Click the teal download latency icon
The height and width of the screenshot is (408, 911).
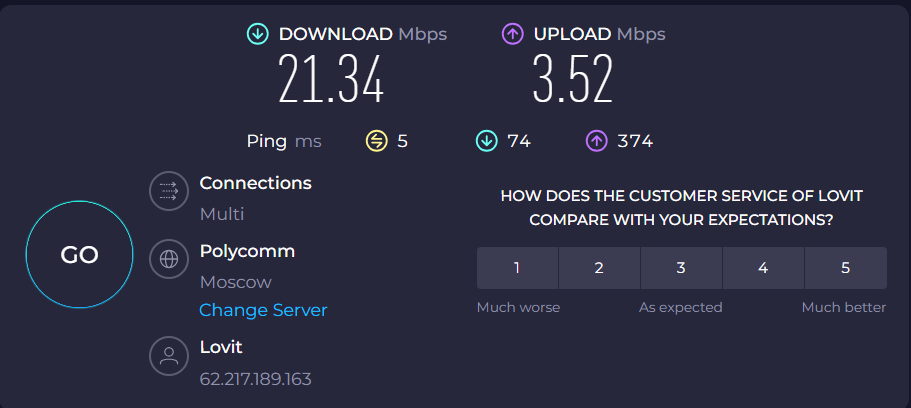[486, 141]
